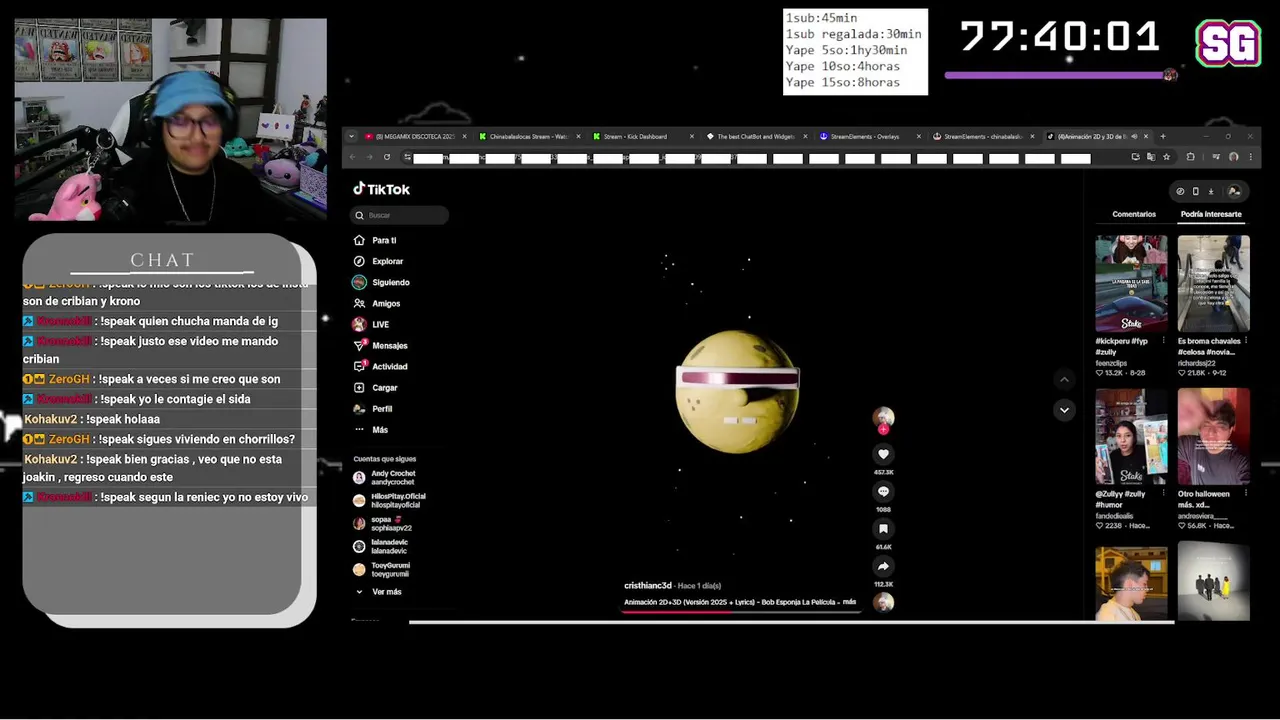Mute the TikTok tab audio icon

tap(1136, 136)
